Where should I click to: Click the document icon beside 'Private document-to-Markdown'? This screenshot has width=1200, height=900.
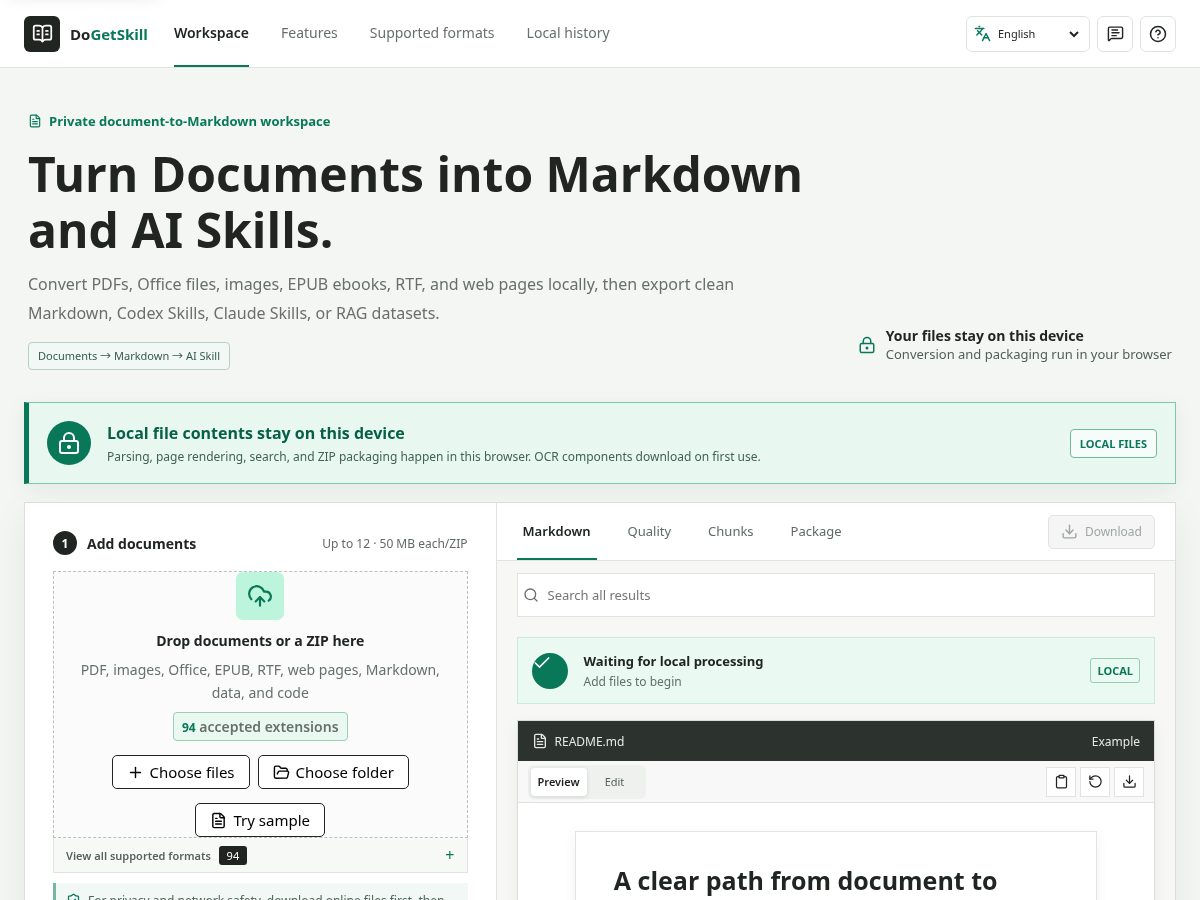pos(35,121)
